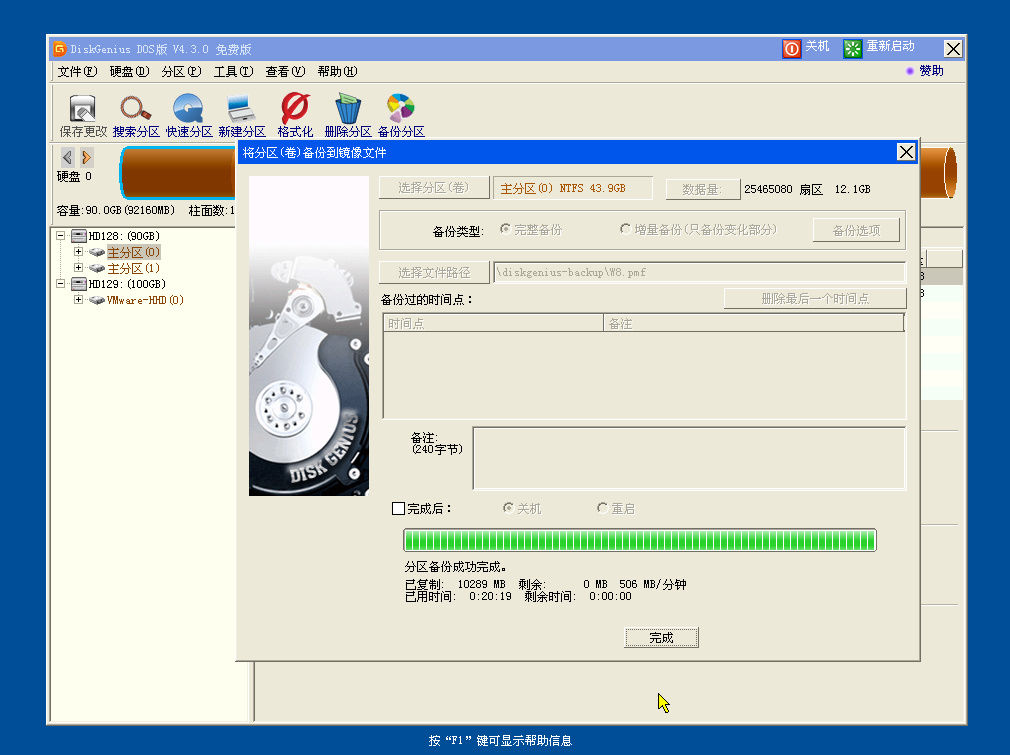Click the 选择文件路径 select file path button
This screenshot has width=1010, height=755.
[434, 272]
